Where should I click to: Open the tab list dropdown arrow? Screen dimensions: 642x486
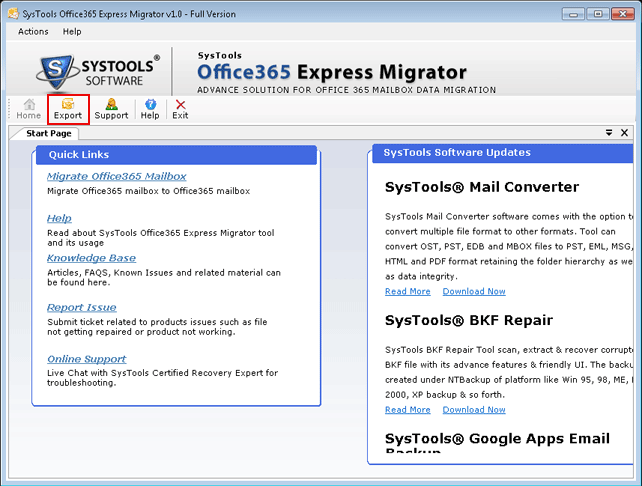tap(609, 133)
